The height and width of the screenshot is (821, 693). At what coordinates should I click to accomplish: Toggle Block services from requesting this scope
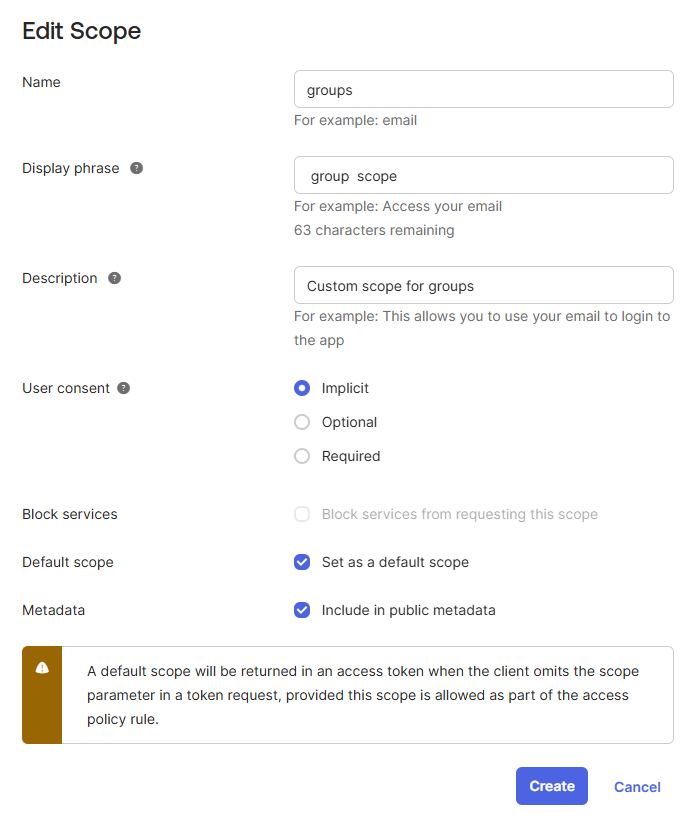(x=302, y=514)
